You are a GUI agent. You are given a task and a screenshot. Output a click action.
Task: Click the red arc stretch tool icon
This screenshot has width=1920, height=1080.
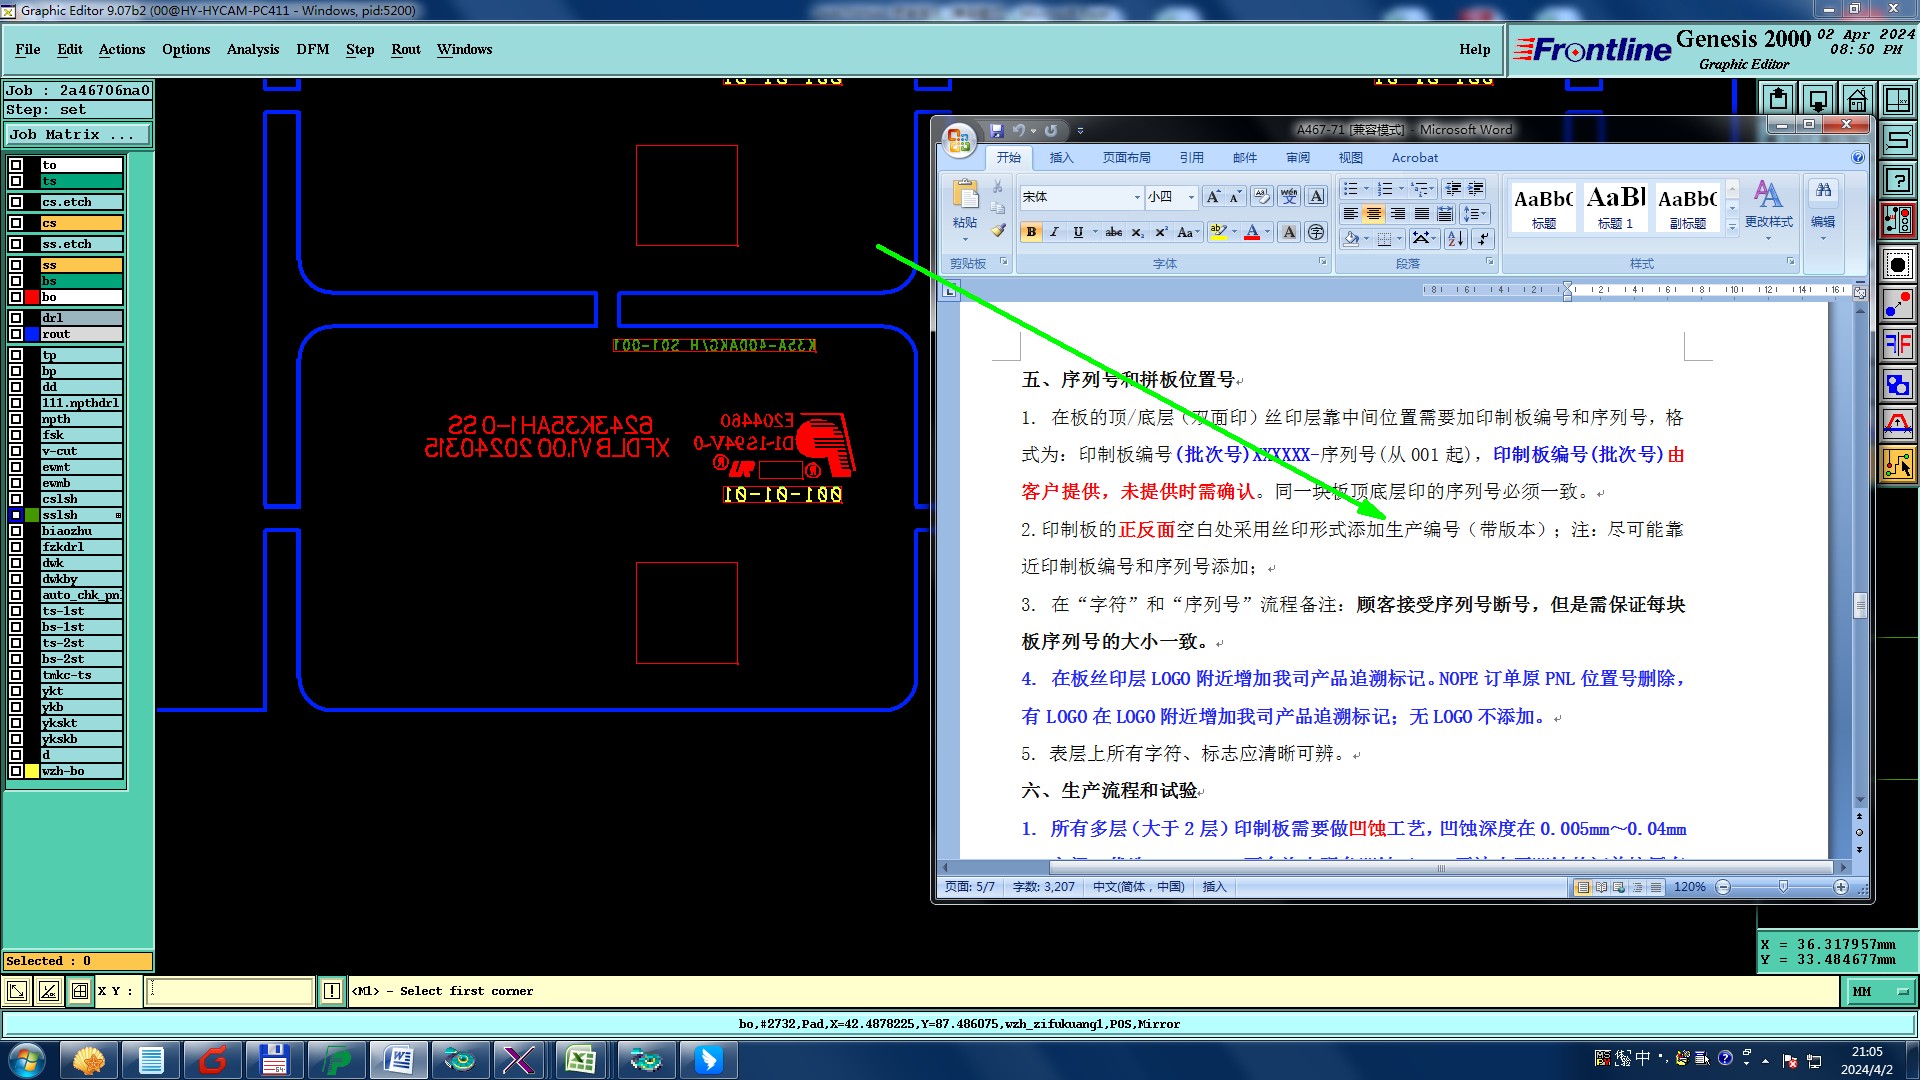[1897, 424]
